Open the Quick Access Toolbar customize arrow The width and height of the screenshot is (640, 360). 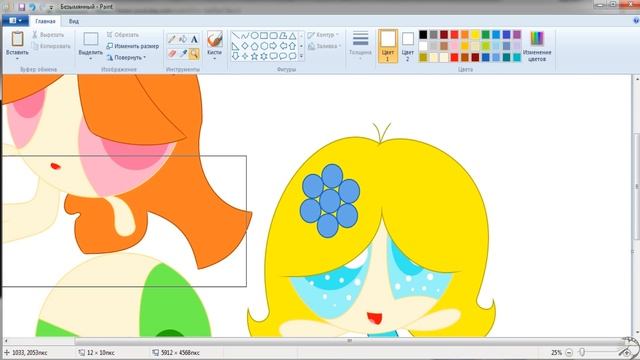pyautogui.click(x=51, y=7)
